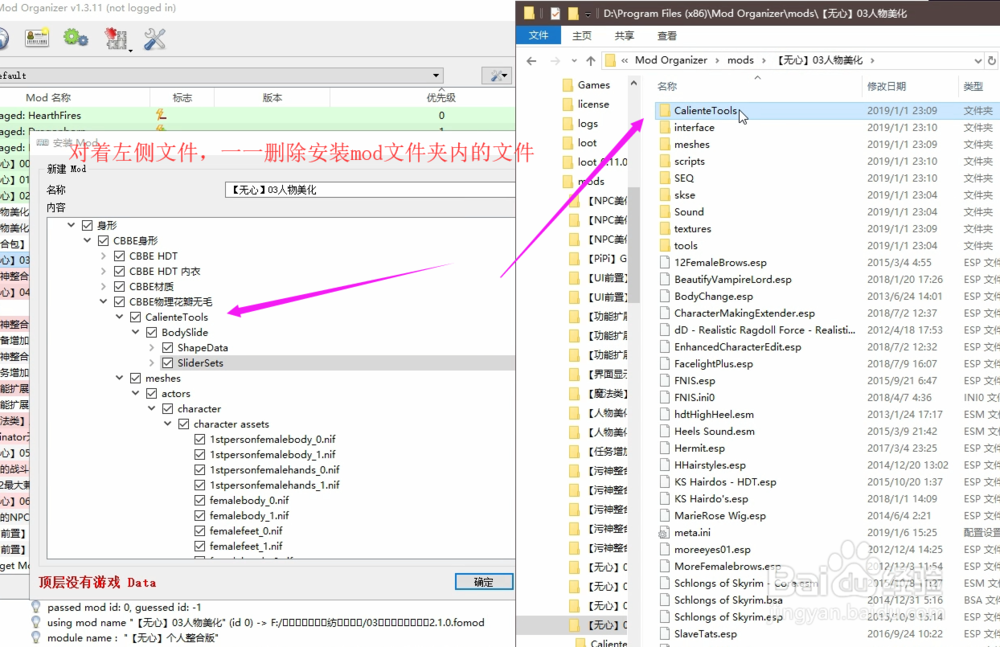
Task: Sort mods by Mod 名称 column
Action: tap(48, 98)
